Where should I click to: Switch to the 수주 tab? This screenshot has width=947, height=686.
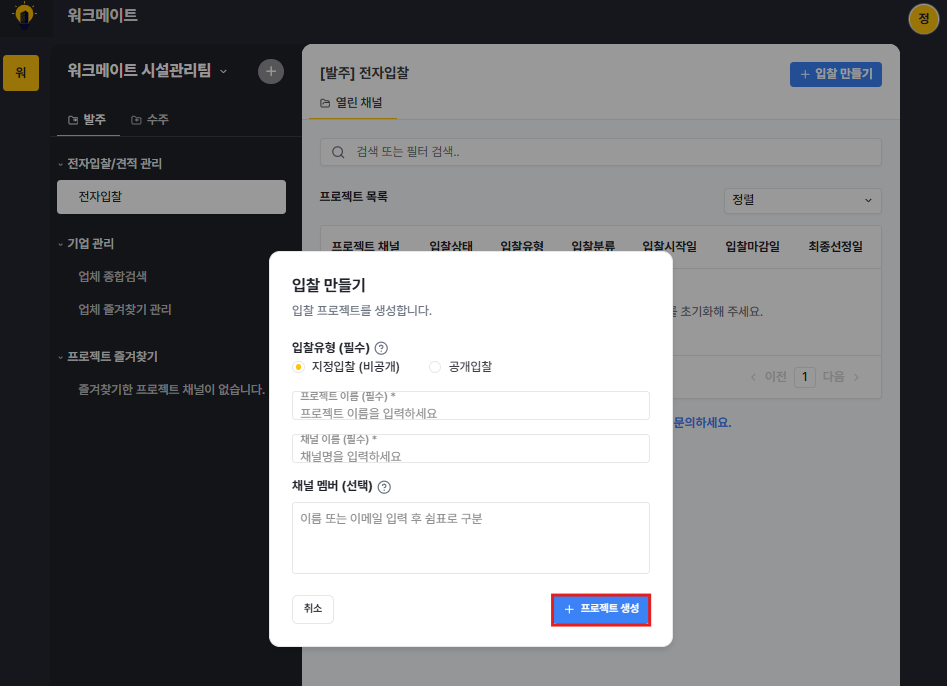tap(150, 120)
